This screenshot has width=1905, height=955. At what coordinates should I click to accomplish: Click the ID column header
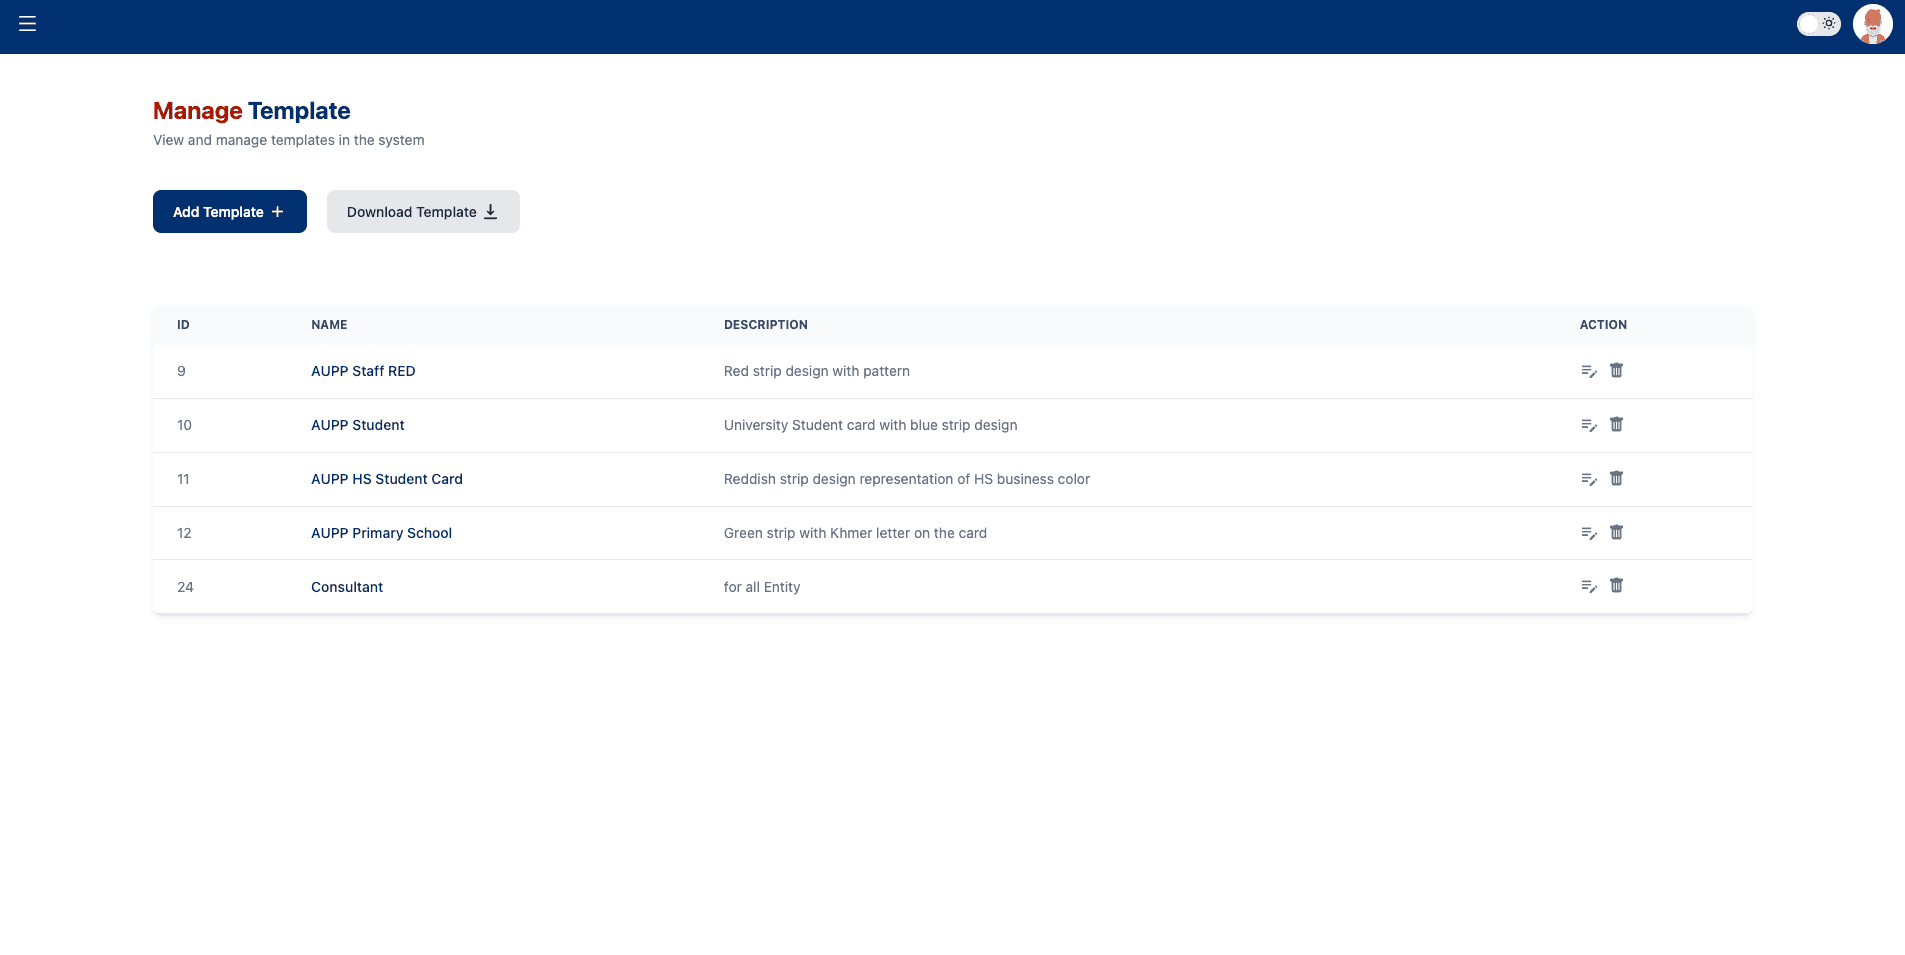point(183,325)
